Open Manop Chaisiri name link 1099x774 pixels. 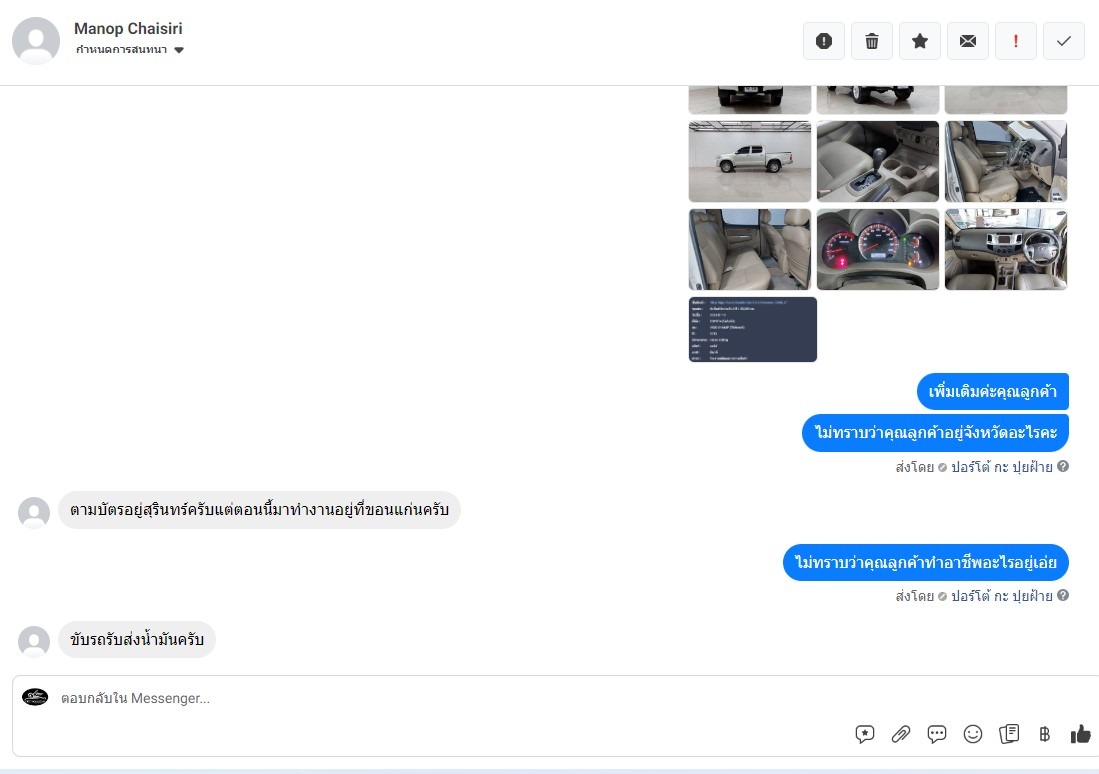tap(128, 29)
